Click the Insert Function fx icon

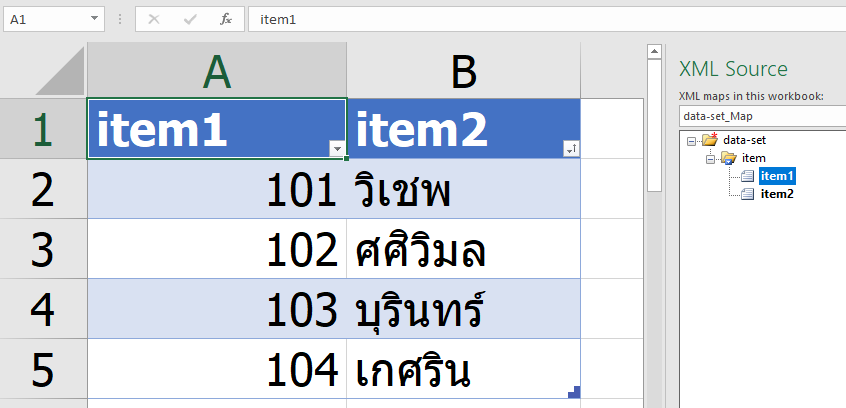pyautogui.click(x=226, y=19)
